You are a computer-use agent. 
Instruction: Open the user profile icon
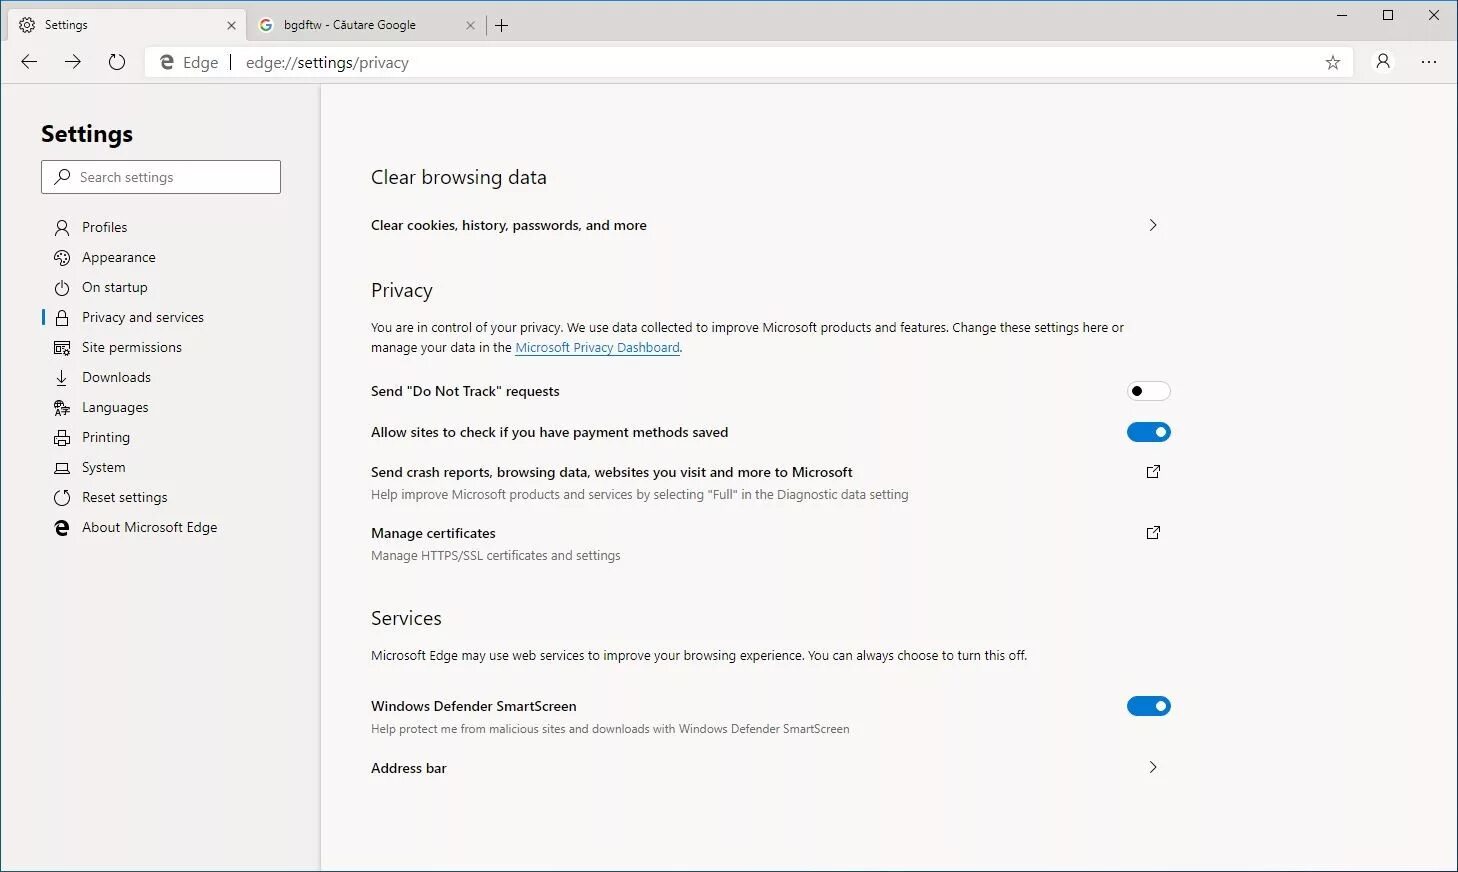tap(1383, 62)
